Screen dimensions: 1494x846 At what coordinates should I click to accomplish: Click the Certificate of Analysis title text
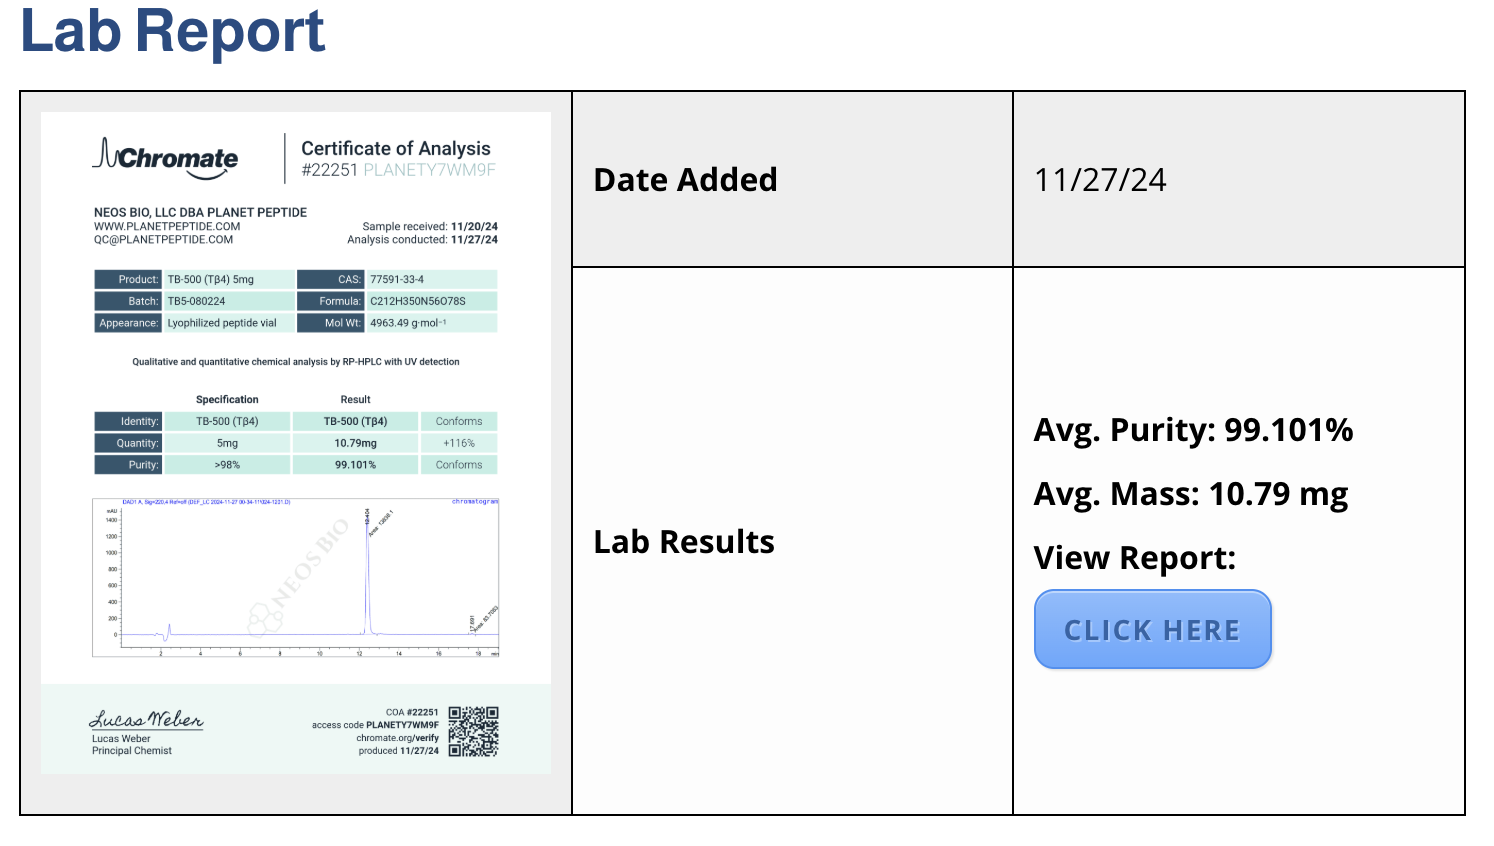coord(396,148)
